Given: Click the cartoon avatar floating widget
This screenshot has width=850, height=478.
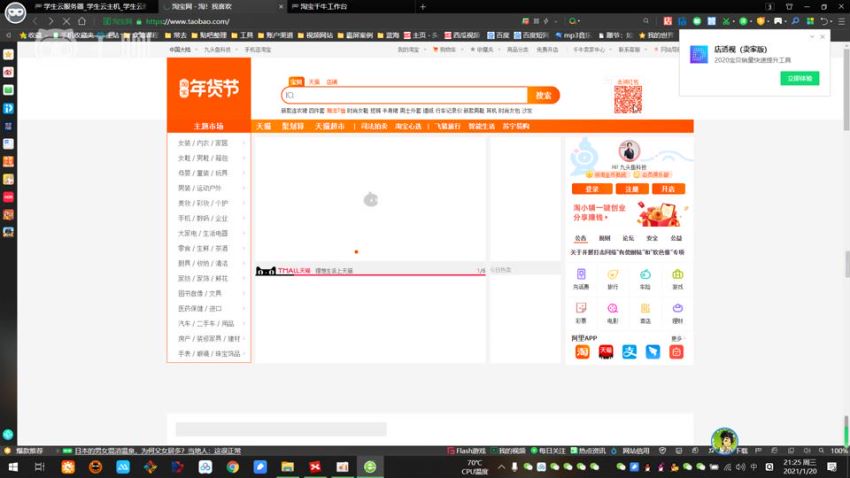Looking at the screenshot, I should [x=724, y=440].
